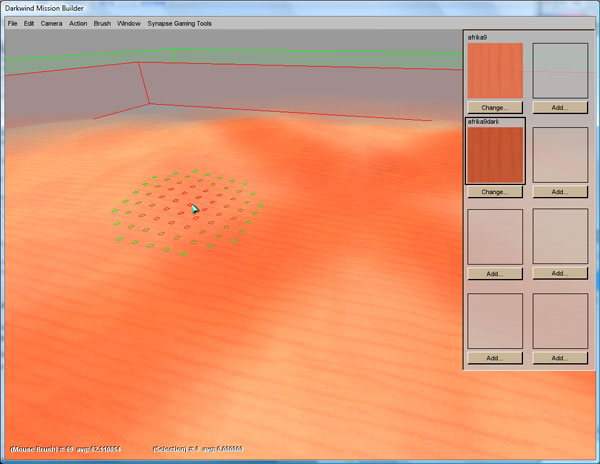The width and height of the screenshot is (600, 464).
Task: Open the File menu
Action: tap(13, 23)
